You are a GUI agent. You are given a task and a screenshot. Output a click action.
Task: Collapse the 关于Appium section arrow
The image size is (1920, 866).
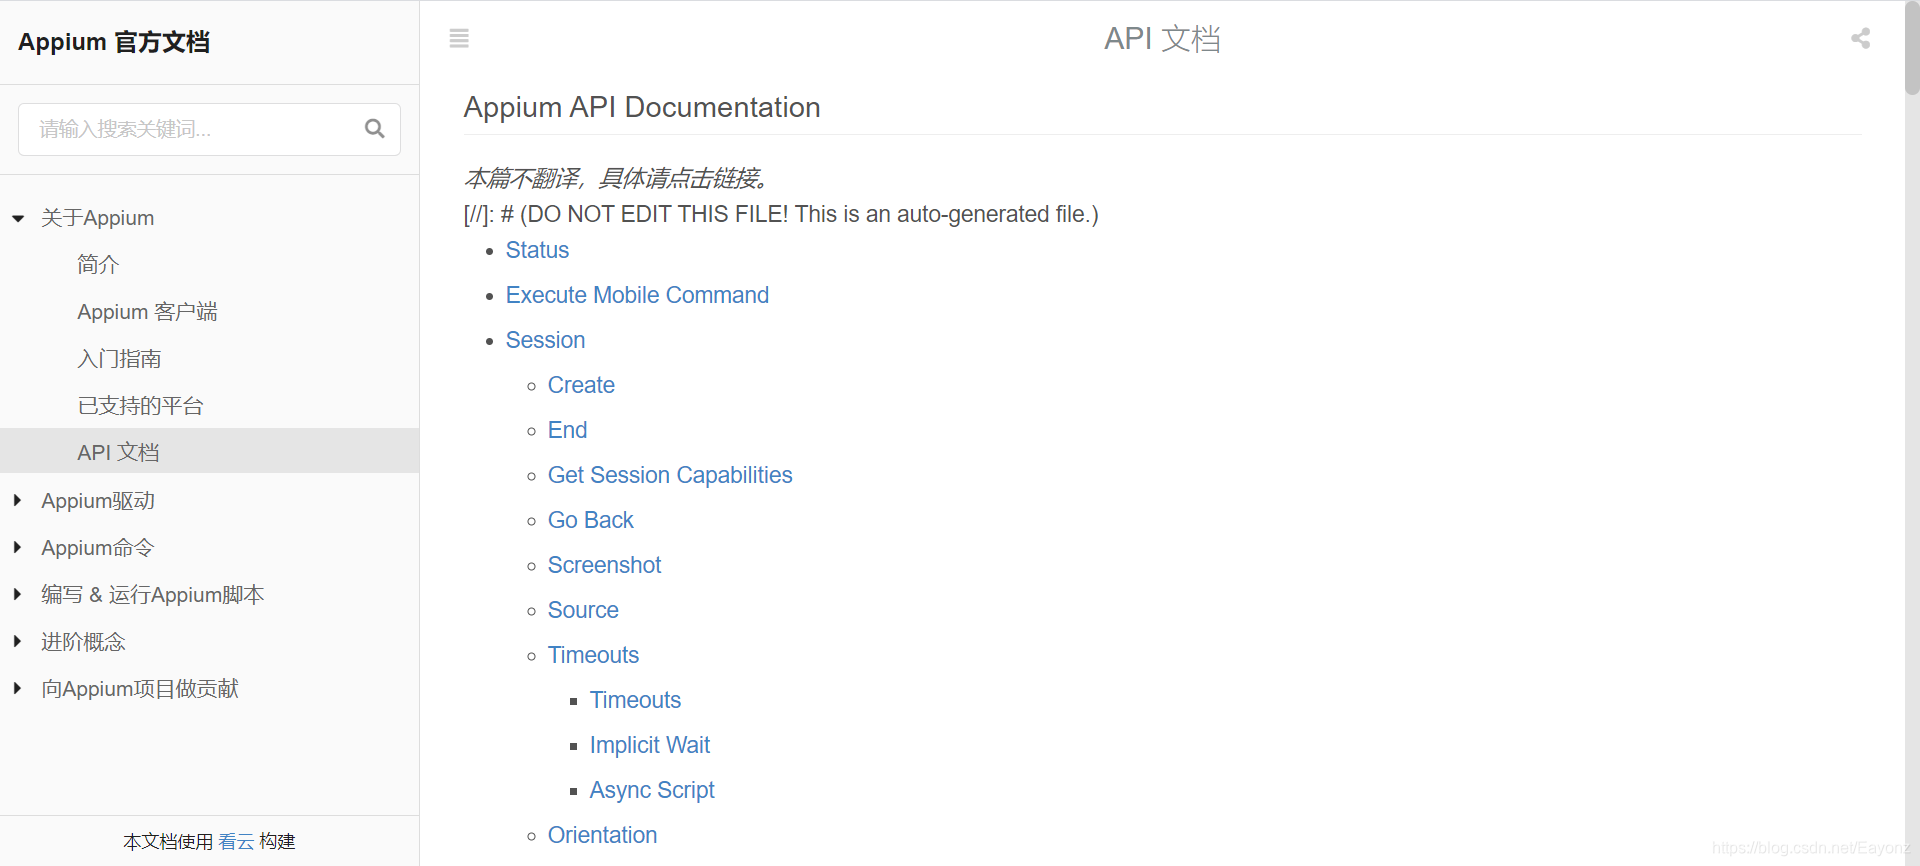click(18, 218)
